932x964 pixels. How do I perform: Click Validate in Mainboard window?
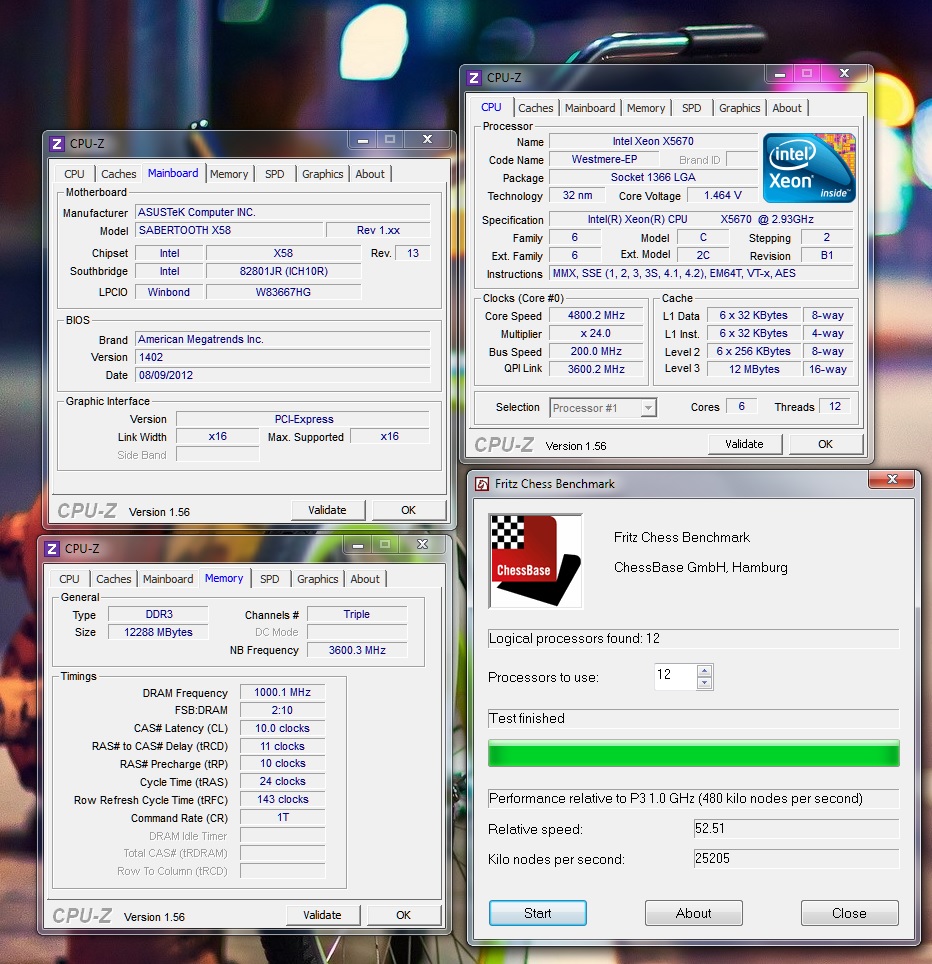click(327, 510)
